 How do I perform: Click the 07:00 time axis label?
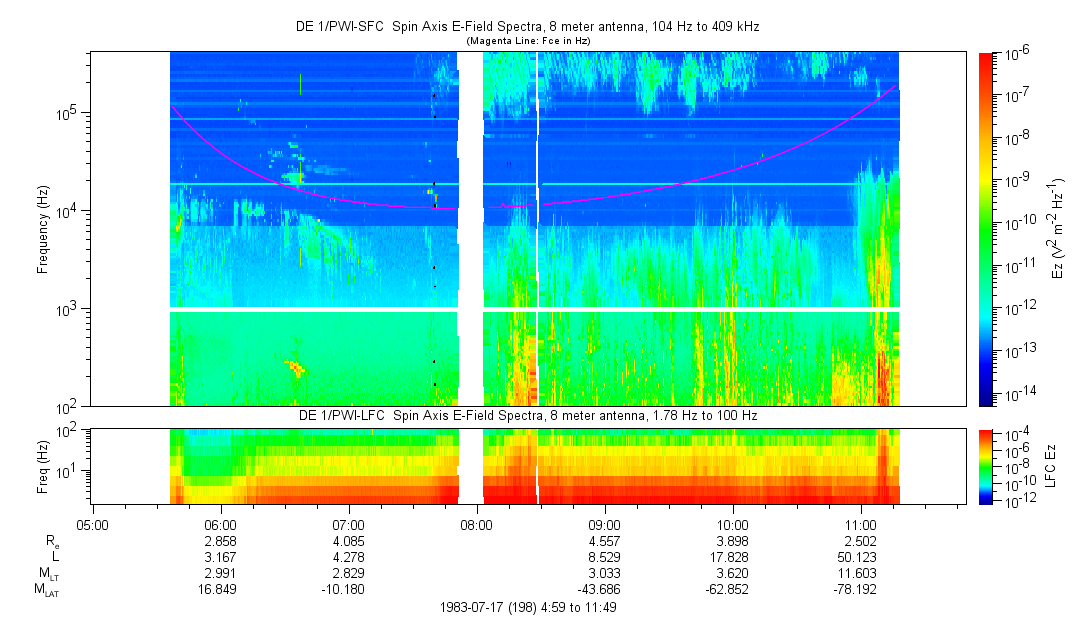348,525
